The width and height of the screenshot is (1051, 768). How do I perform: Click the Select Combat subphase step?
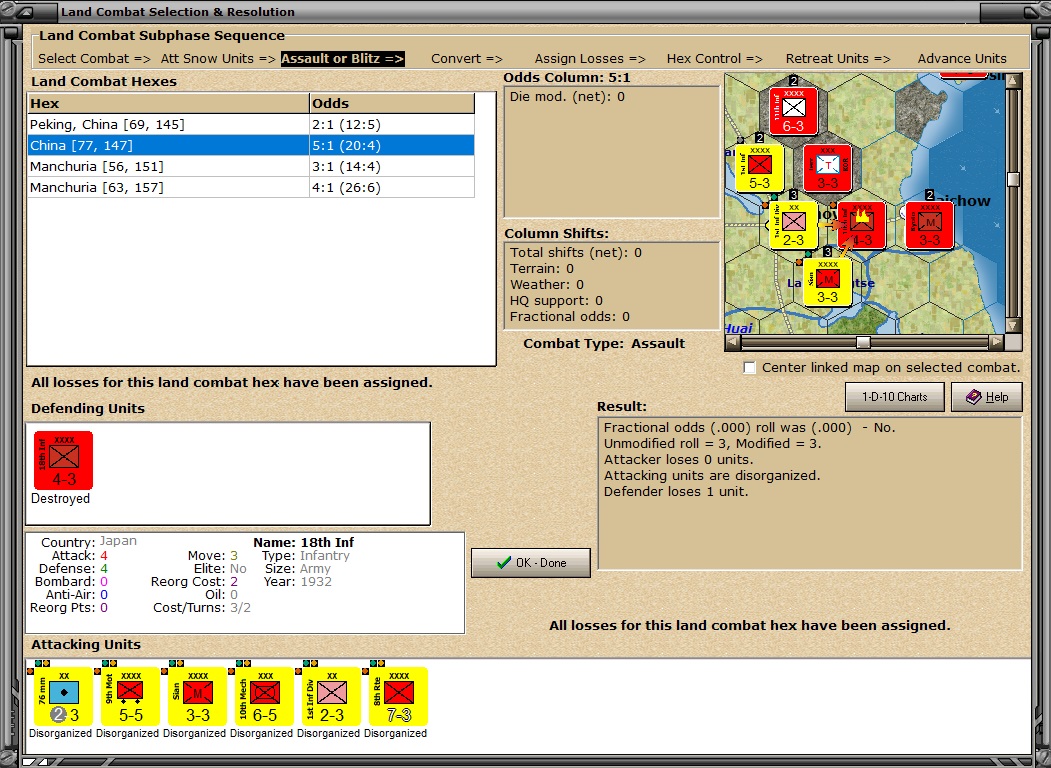95,58
